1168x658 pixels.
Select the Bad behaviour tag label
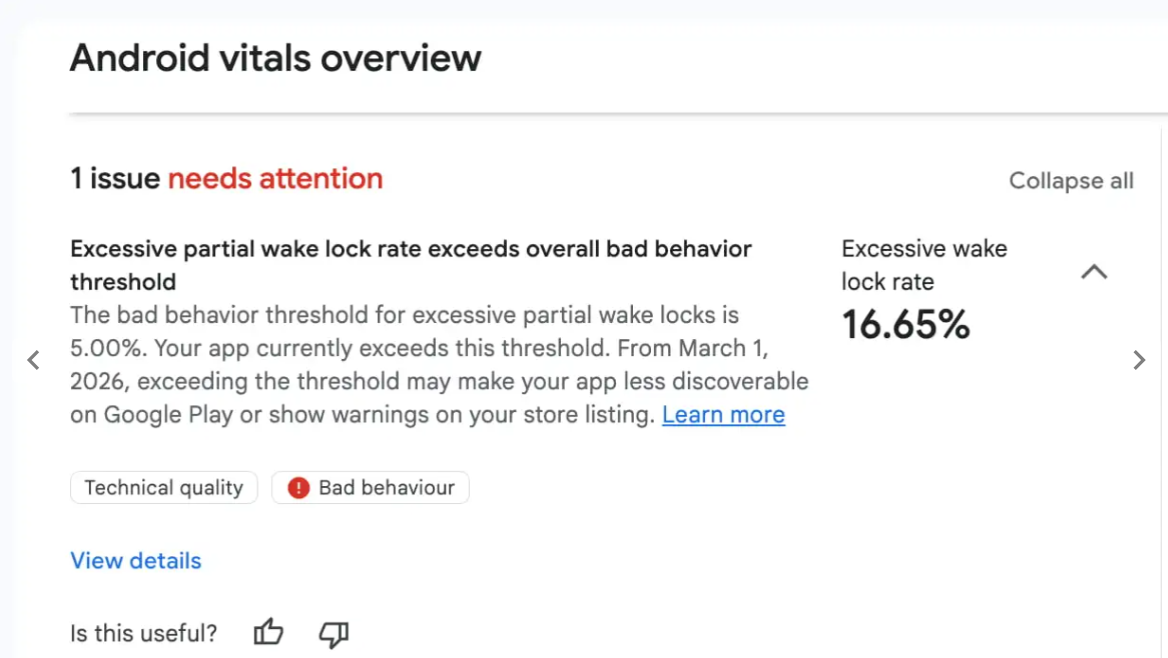[386, 488]
